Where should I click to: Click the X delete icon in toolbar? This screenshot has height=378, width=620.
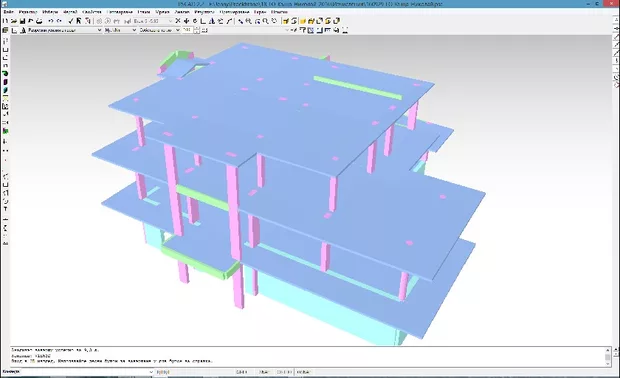tap(178, 21)
